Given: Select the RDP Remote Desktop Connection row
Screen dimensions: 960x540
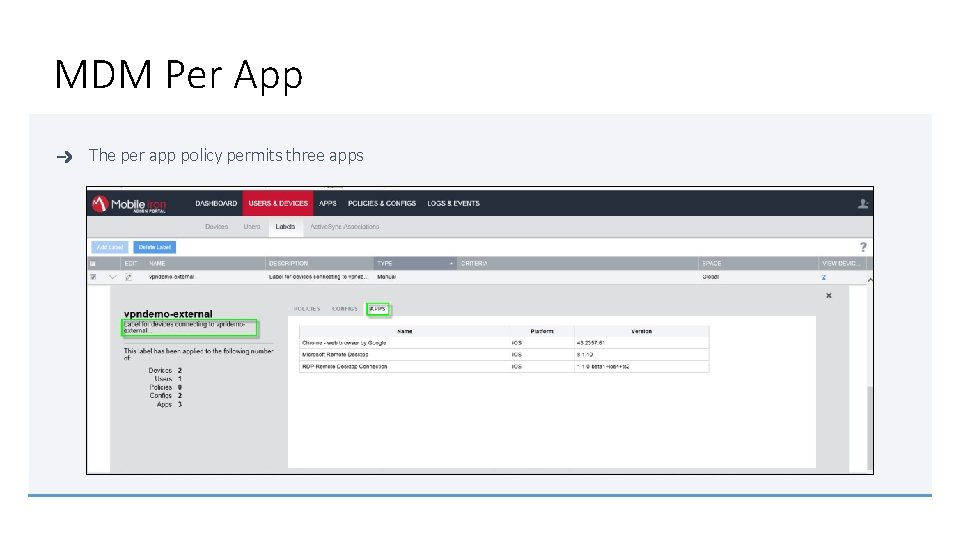Looking at the screenshot, I should [x=504, y=367].
